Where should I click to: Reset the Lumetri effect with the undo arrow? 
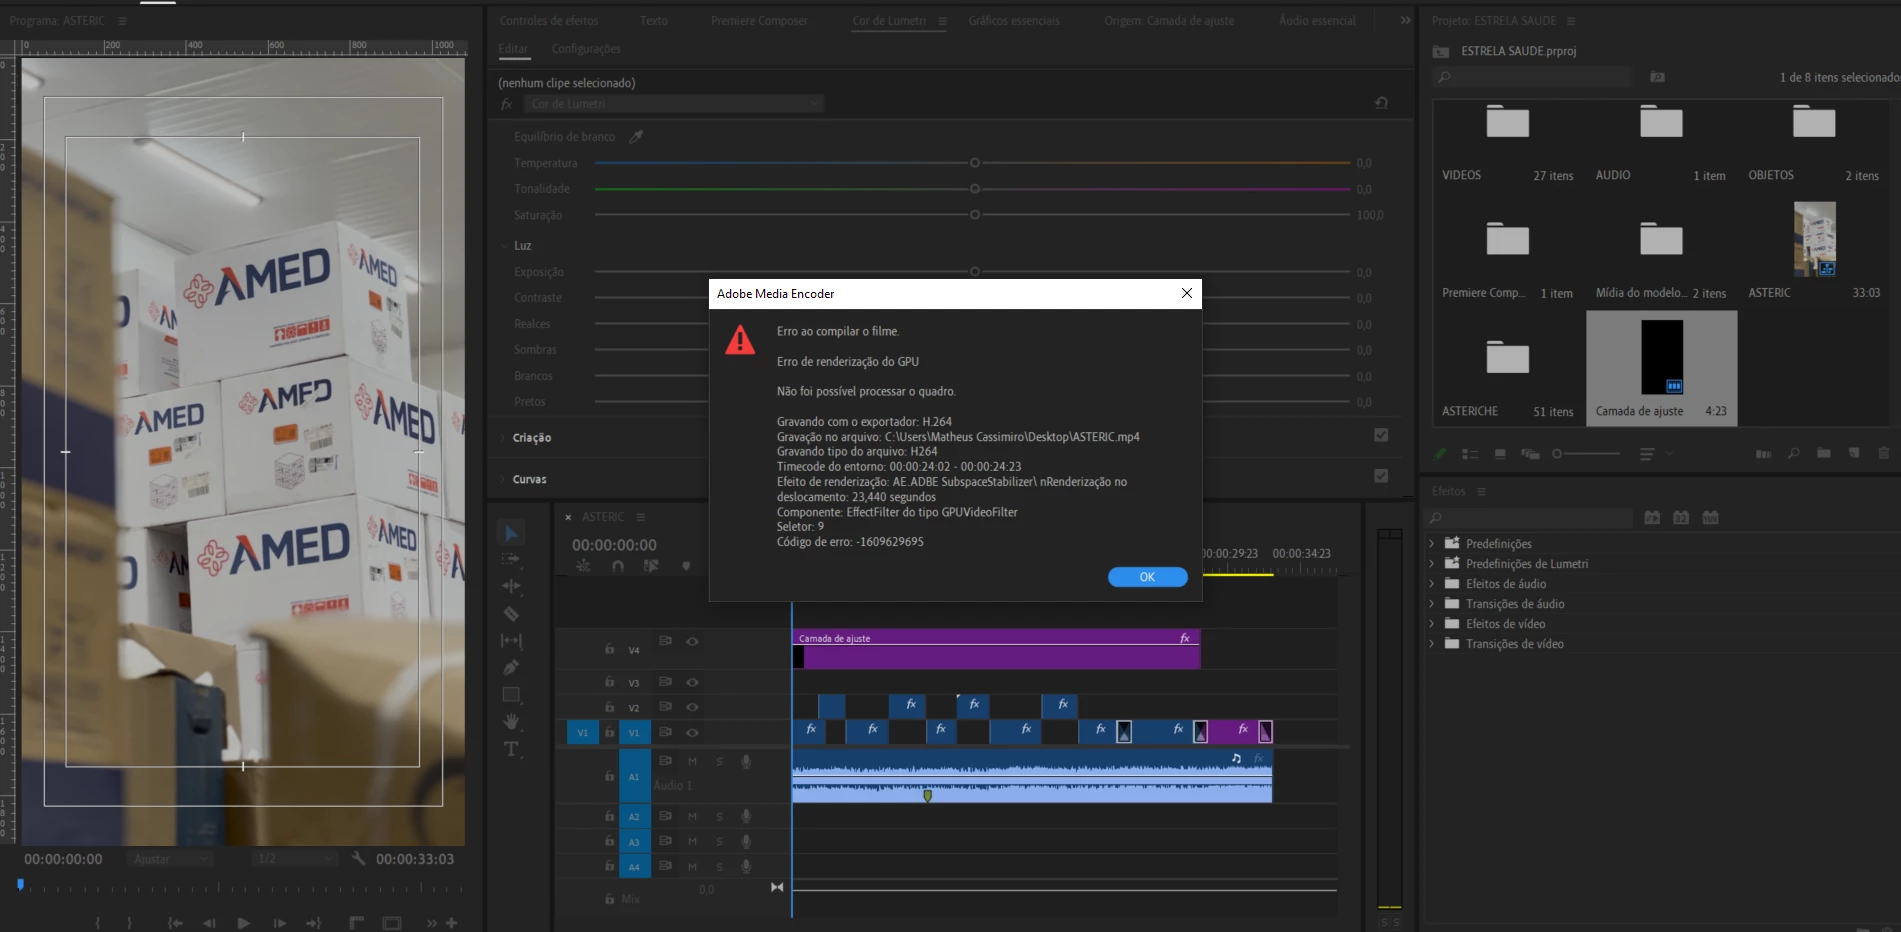[x=1381, y=103]
